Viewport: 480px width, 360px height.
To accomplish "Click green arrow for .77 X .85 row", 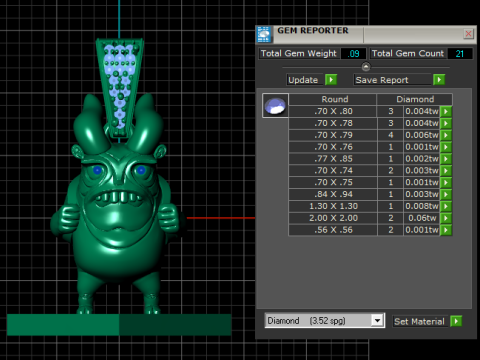I will click(x=446, y=159).
